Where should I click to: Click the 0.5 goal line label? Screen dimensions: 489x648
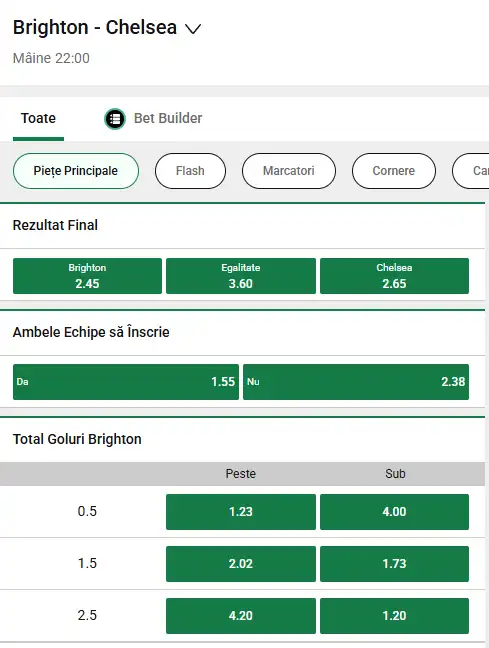(x=87, y=512)
